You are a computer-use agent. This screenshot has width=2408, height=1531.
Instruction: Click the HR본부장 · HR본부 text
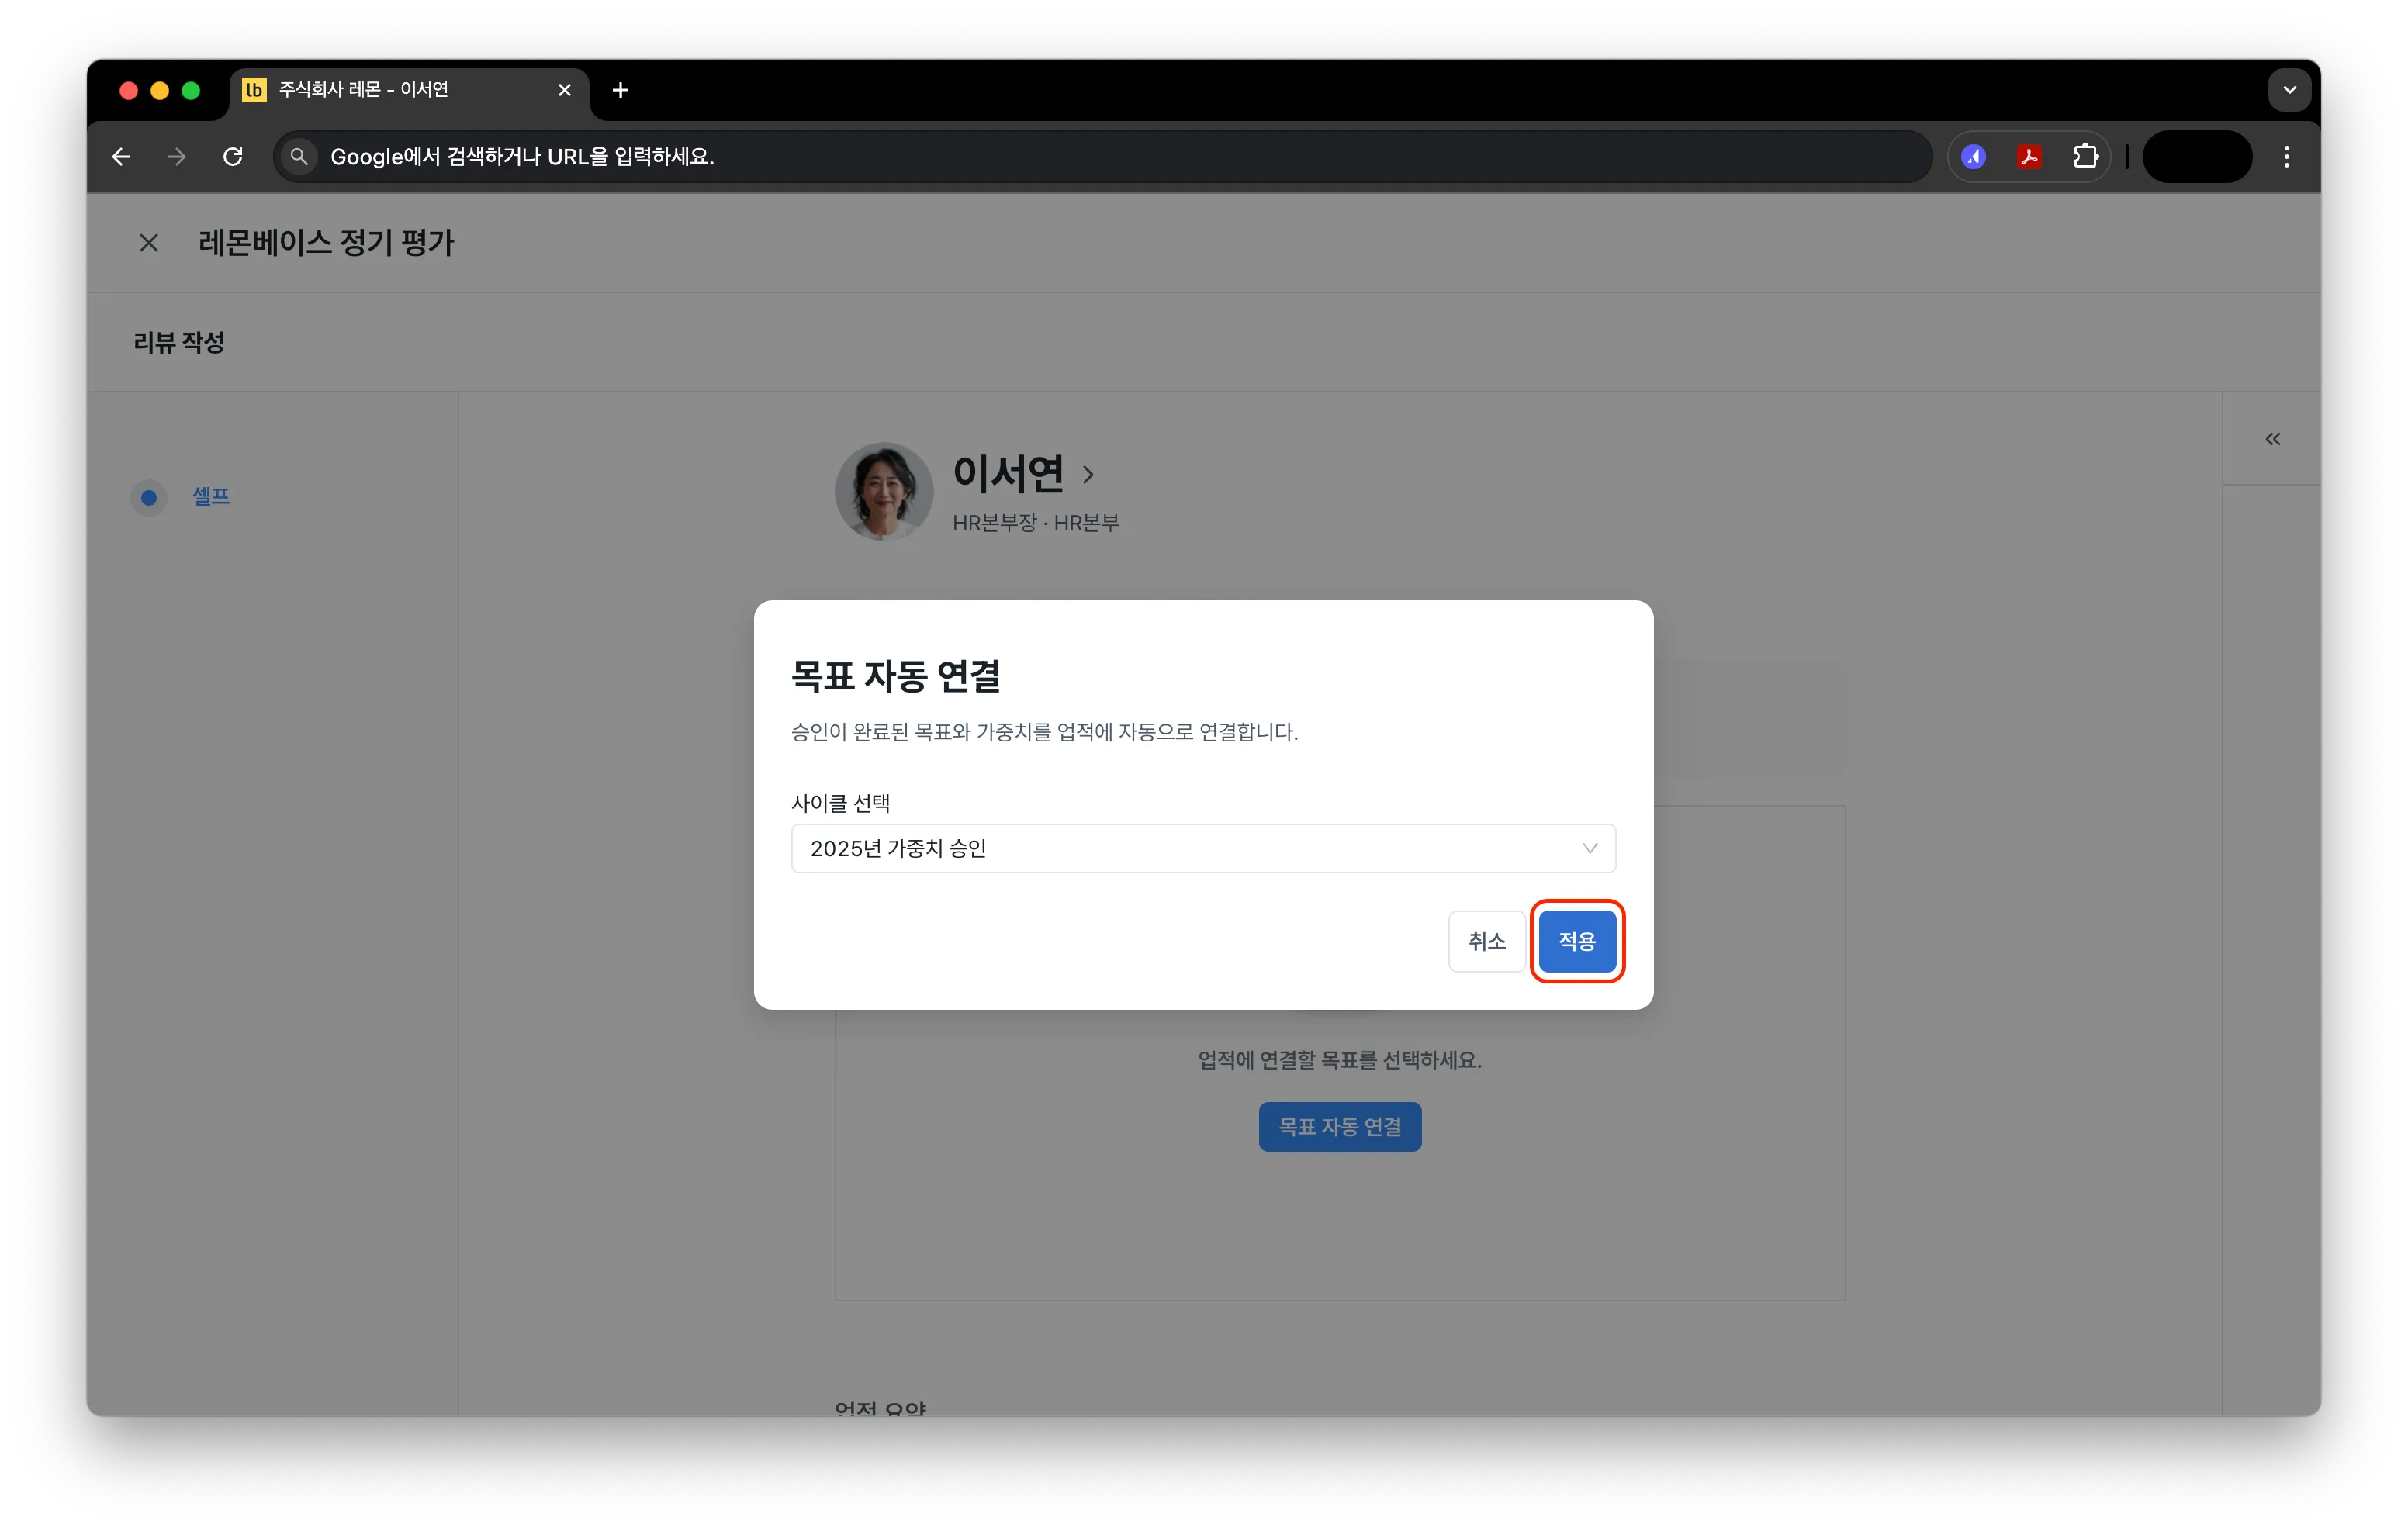click(1035, 523)
